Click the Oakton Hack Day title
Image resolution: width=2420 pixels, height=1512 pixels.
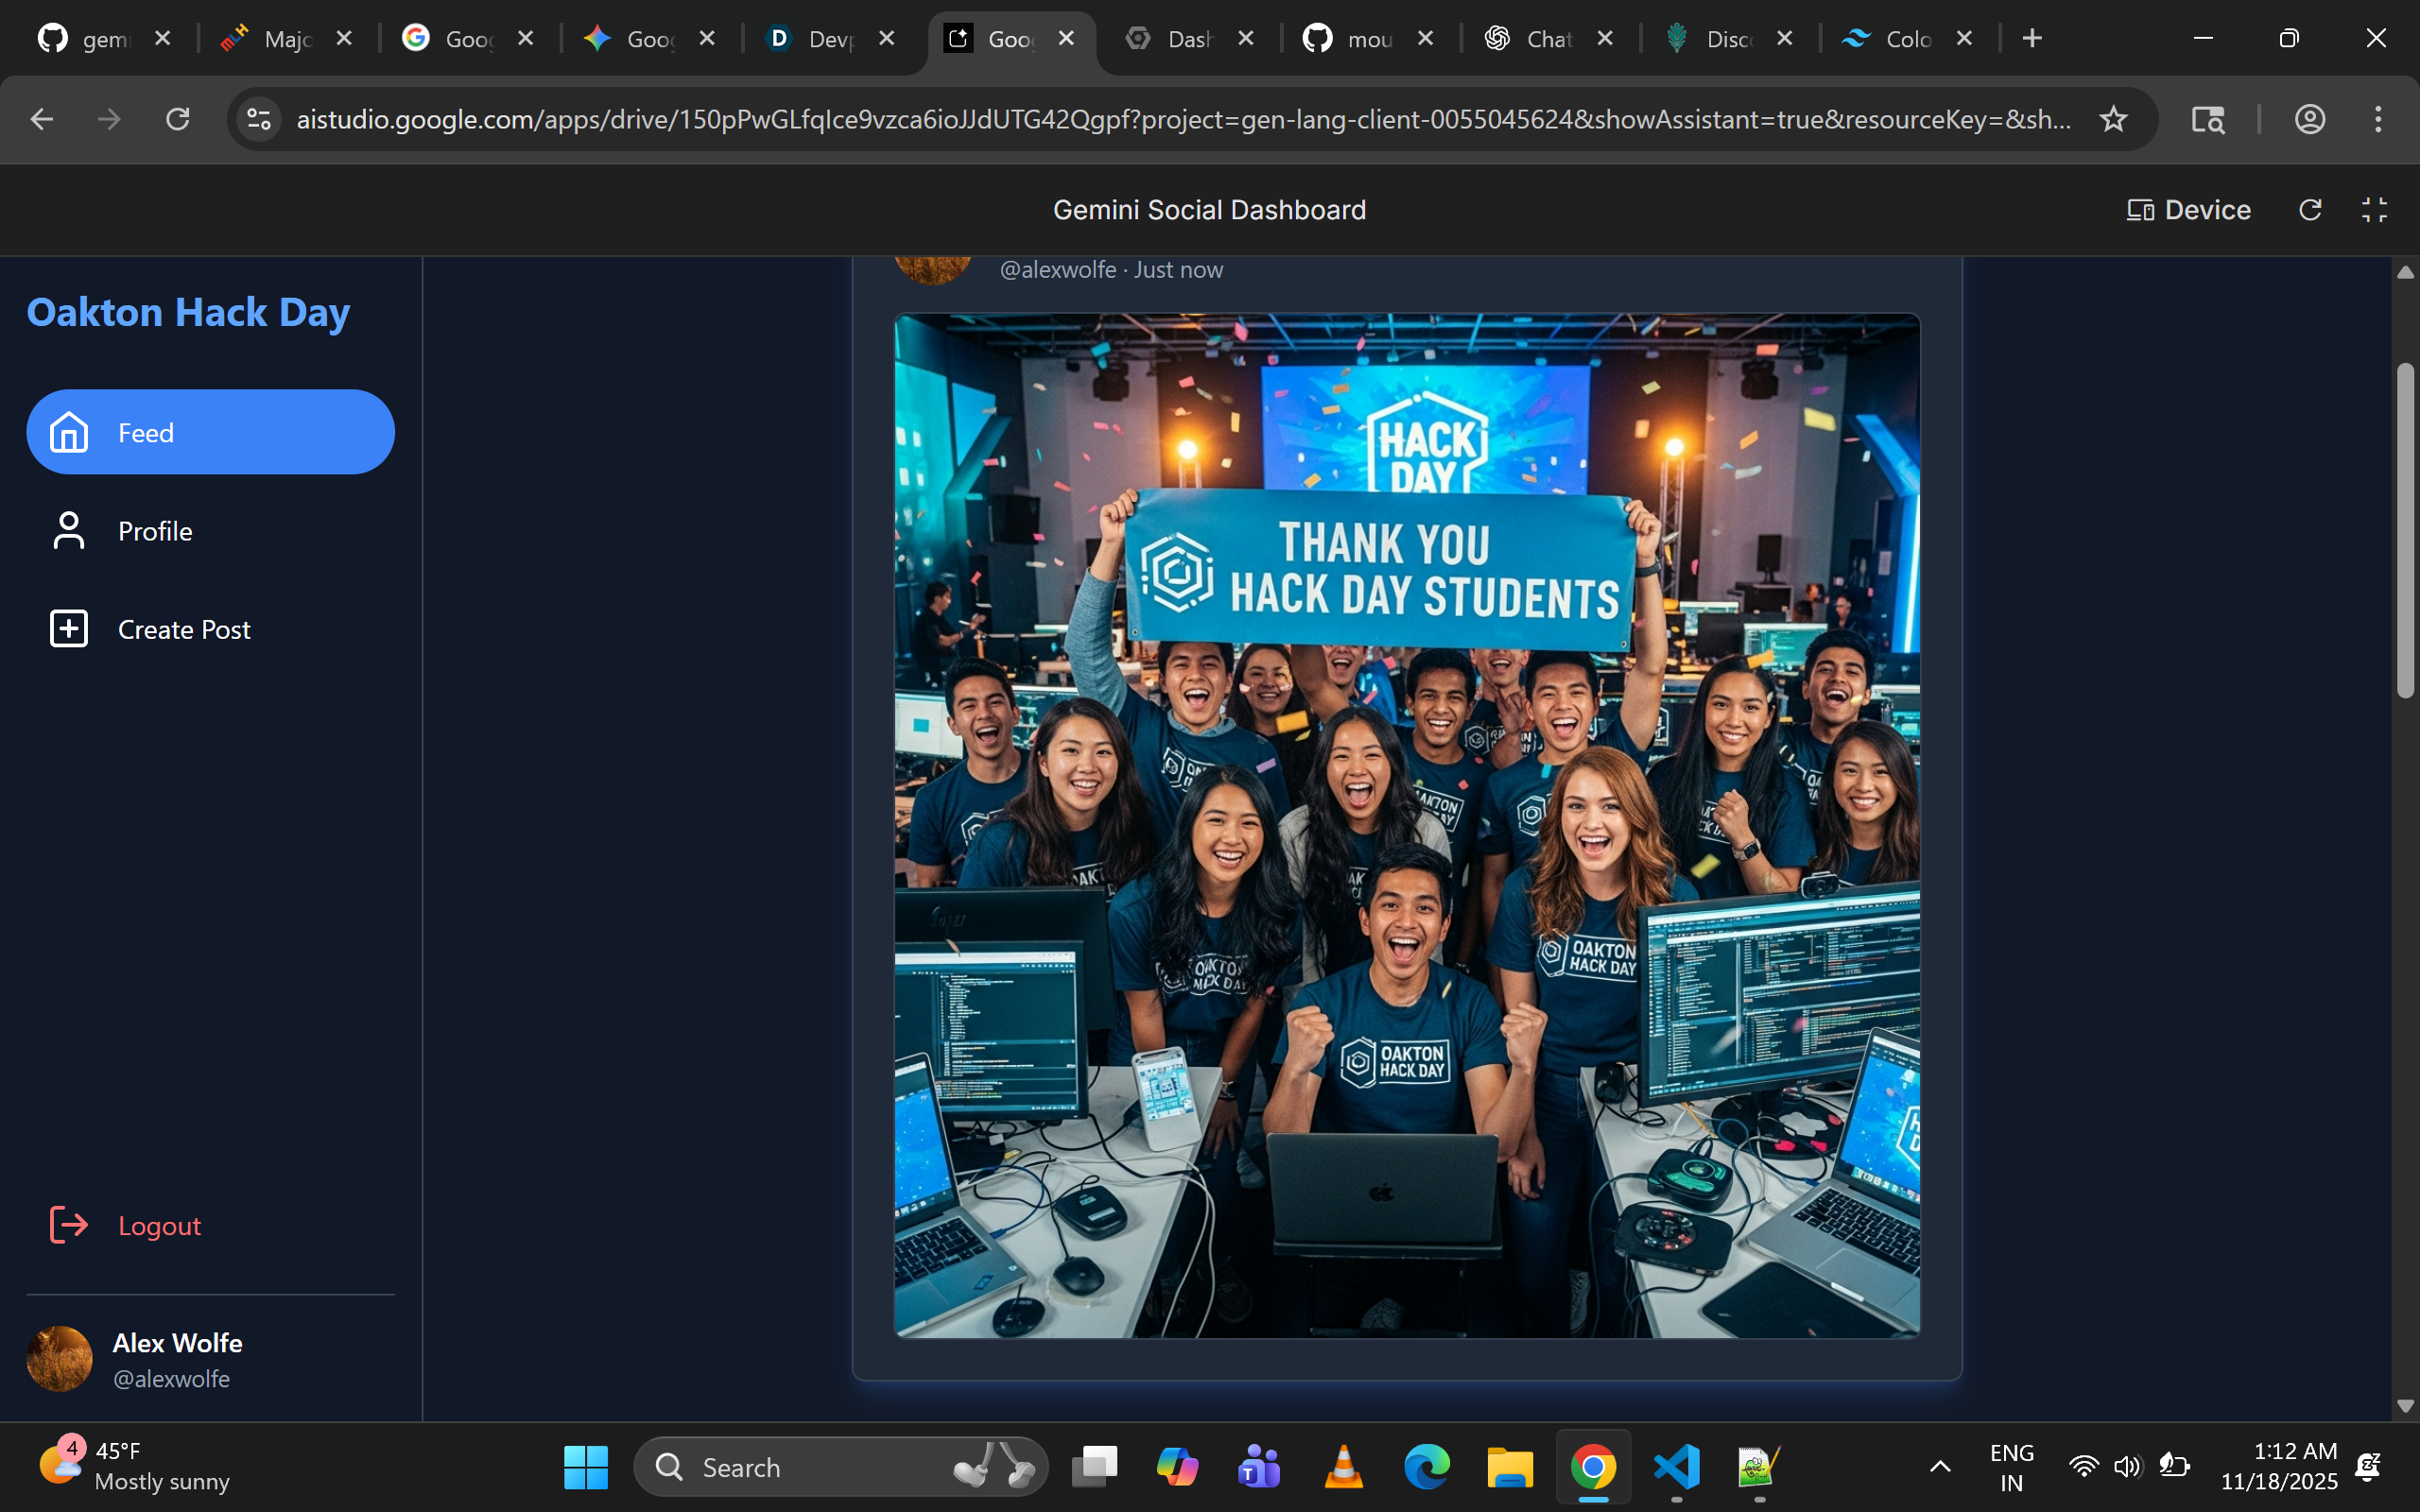pyautogui.click(x=188, y=313)
